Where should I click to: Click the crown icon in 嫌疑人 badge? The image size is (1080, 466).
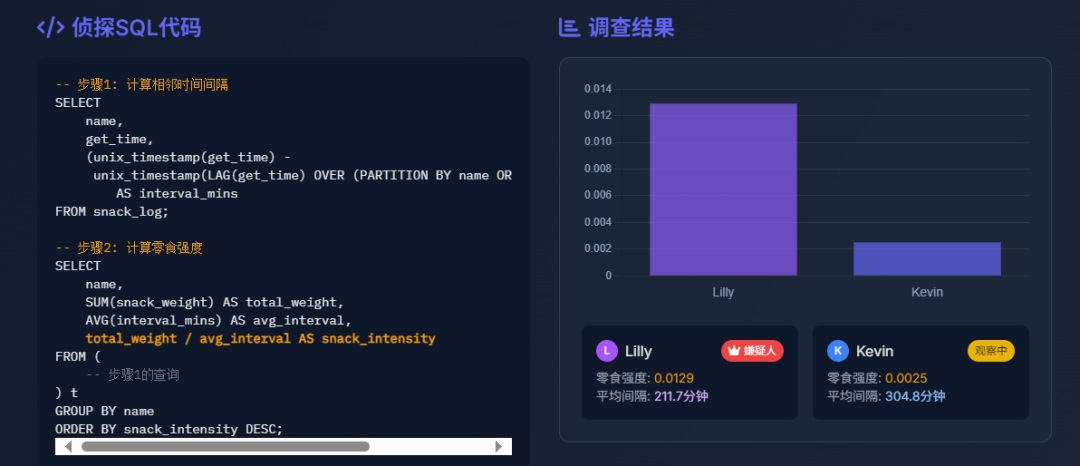pos(734,351)
